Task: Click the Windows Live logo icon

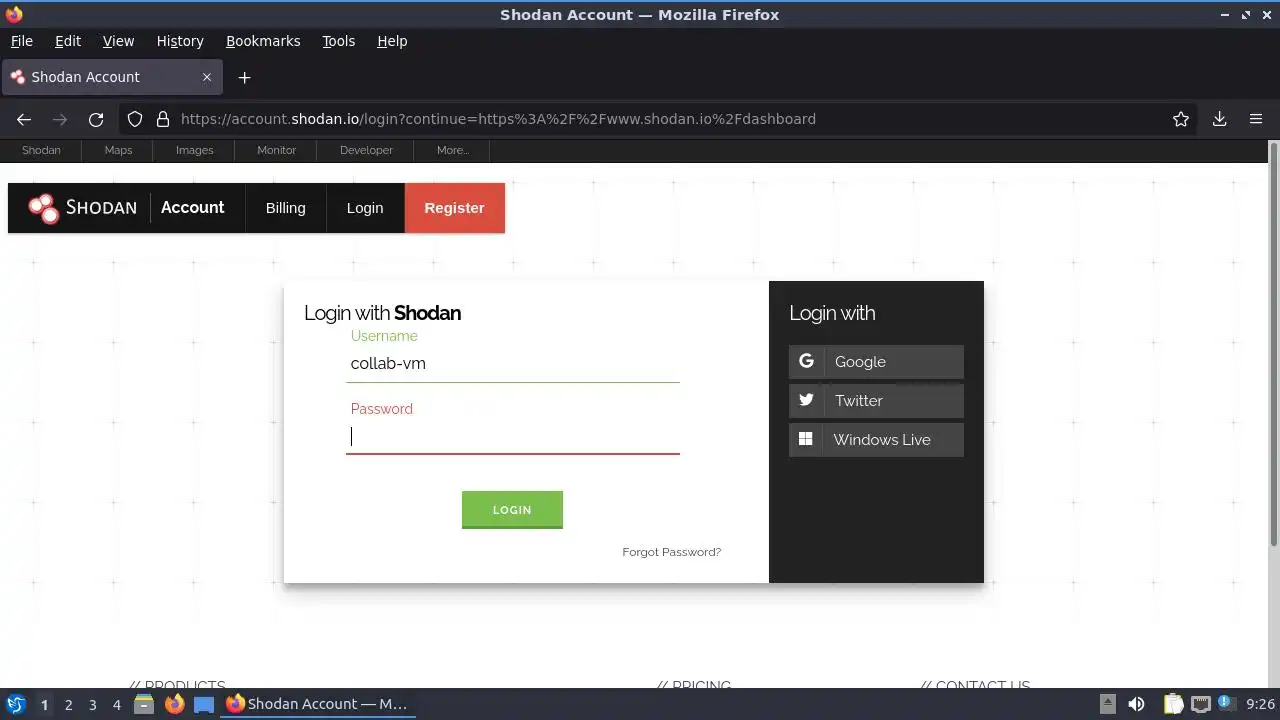Action: coord(805,439)
